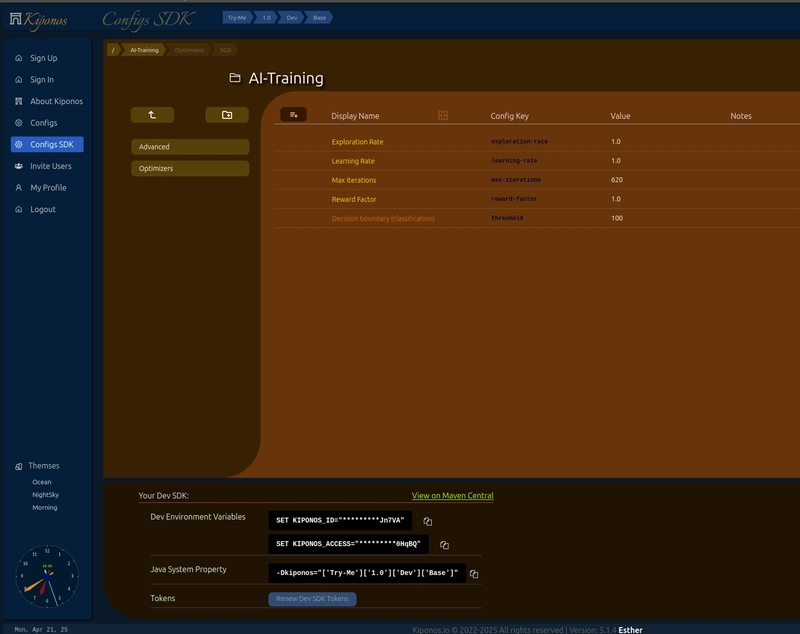Click the analog clock widget
The width and height of the screenshot is (800, 634).
(47, 576)
